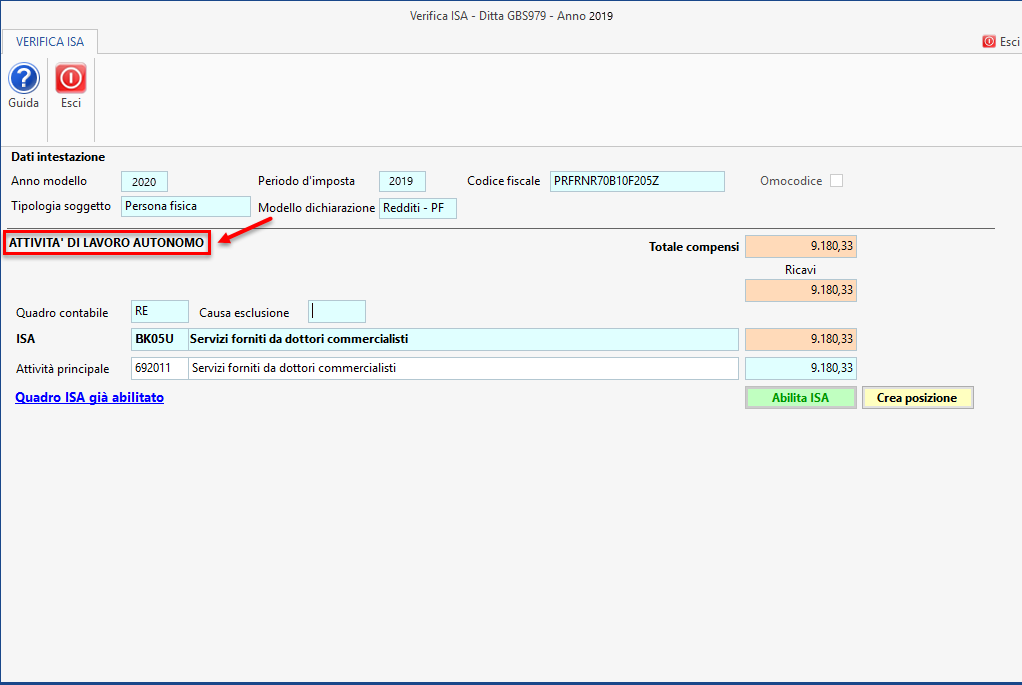This screenshot has height=685, width=1022.
Task: Click Attività principale code 692011
Action: (x=160, y=368)
